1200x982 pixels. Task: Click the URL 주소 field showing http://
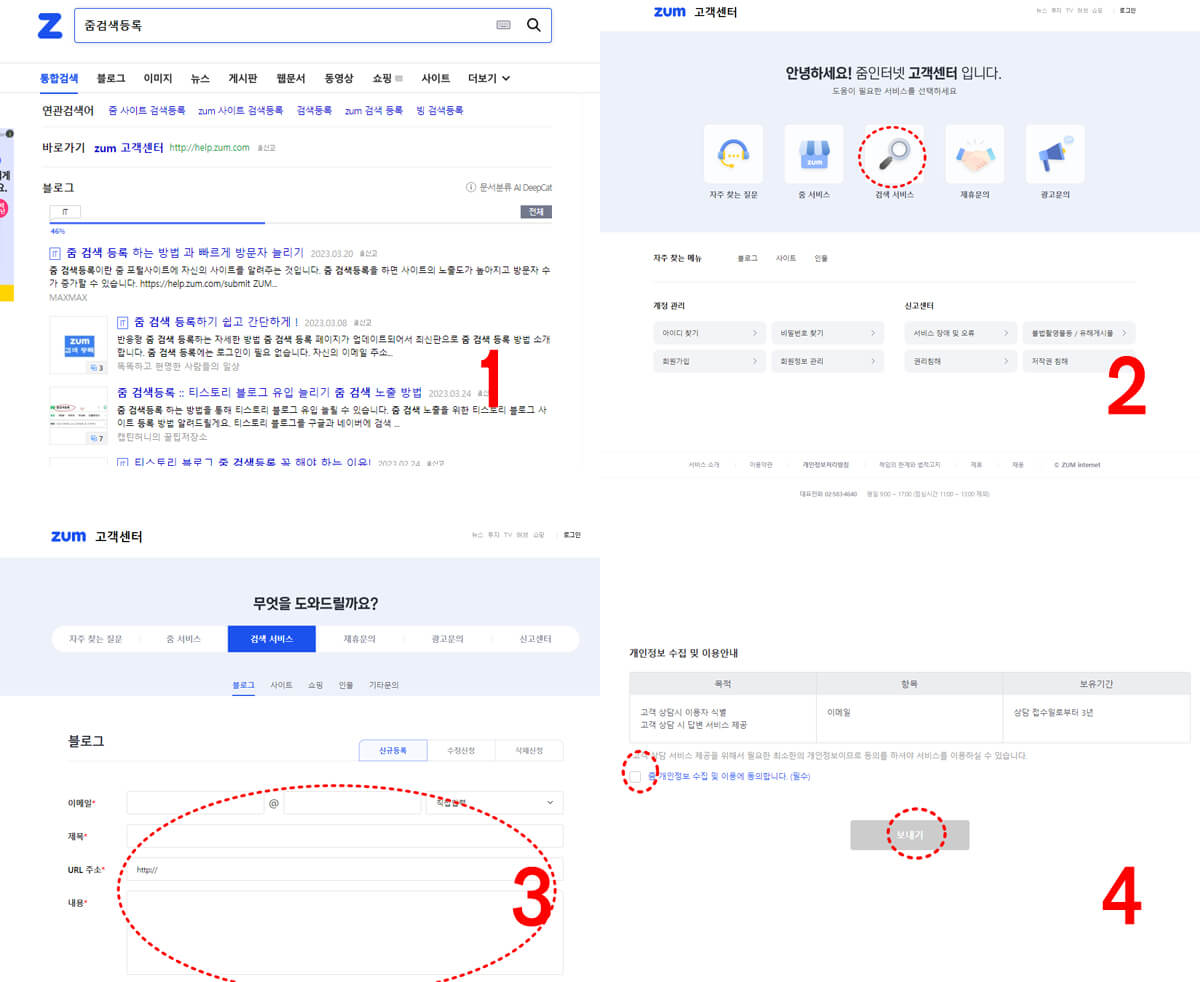coord(345,869)
